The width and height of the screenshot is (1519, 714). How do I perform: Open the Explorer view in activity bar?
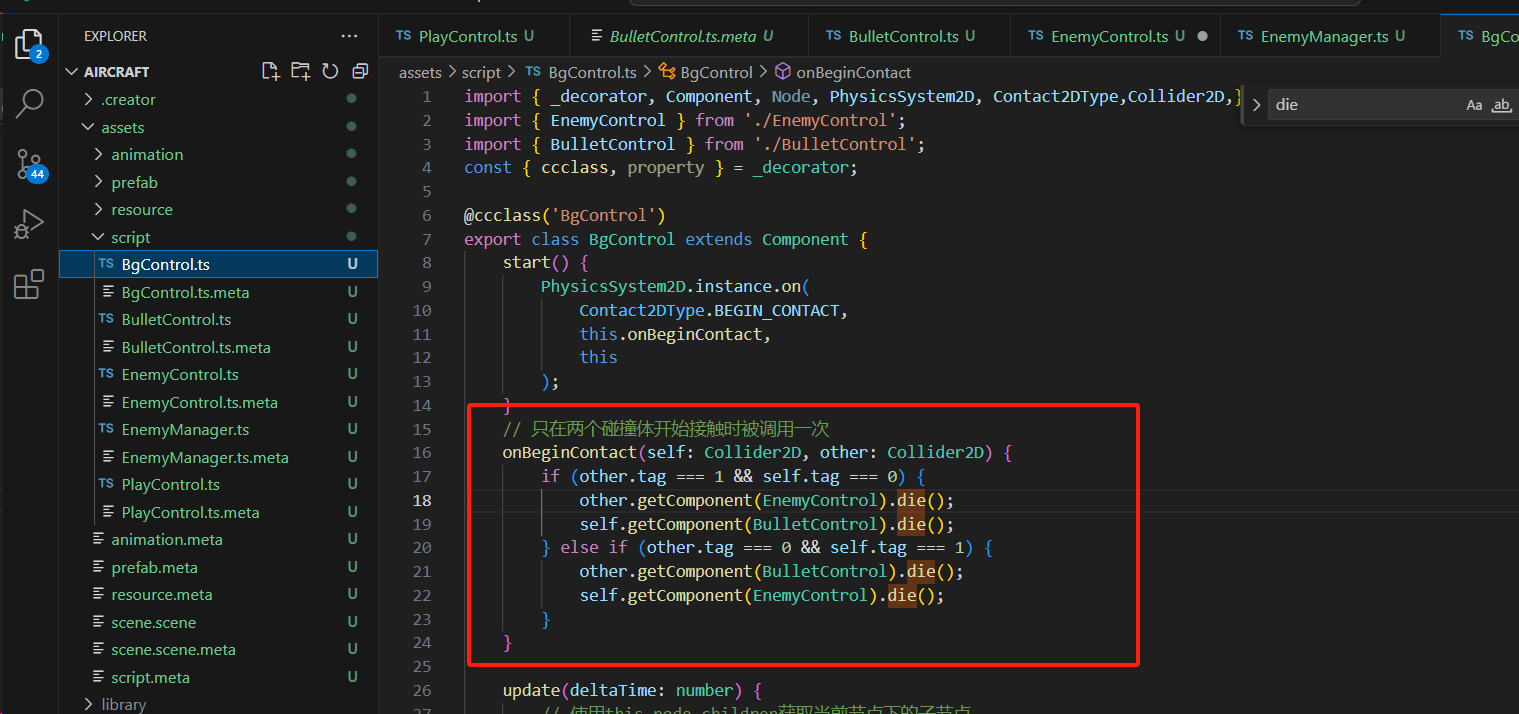pyautogui.click(x=29, y=45)
